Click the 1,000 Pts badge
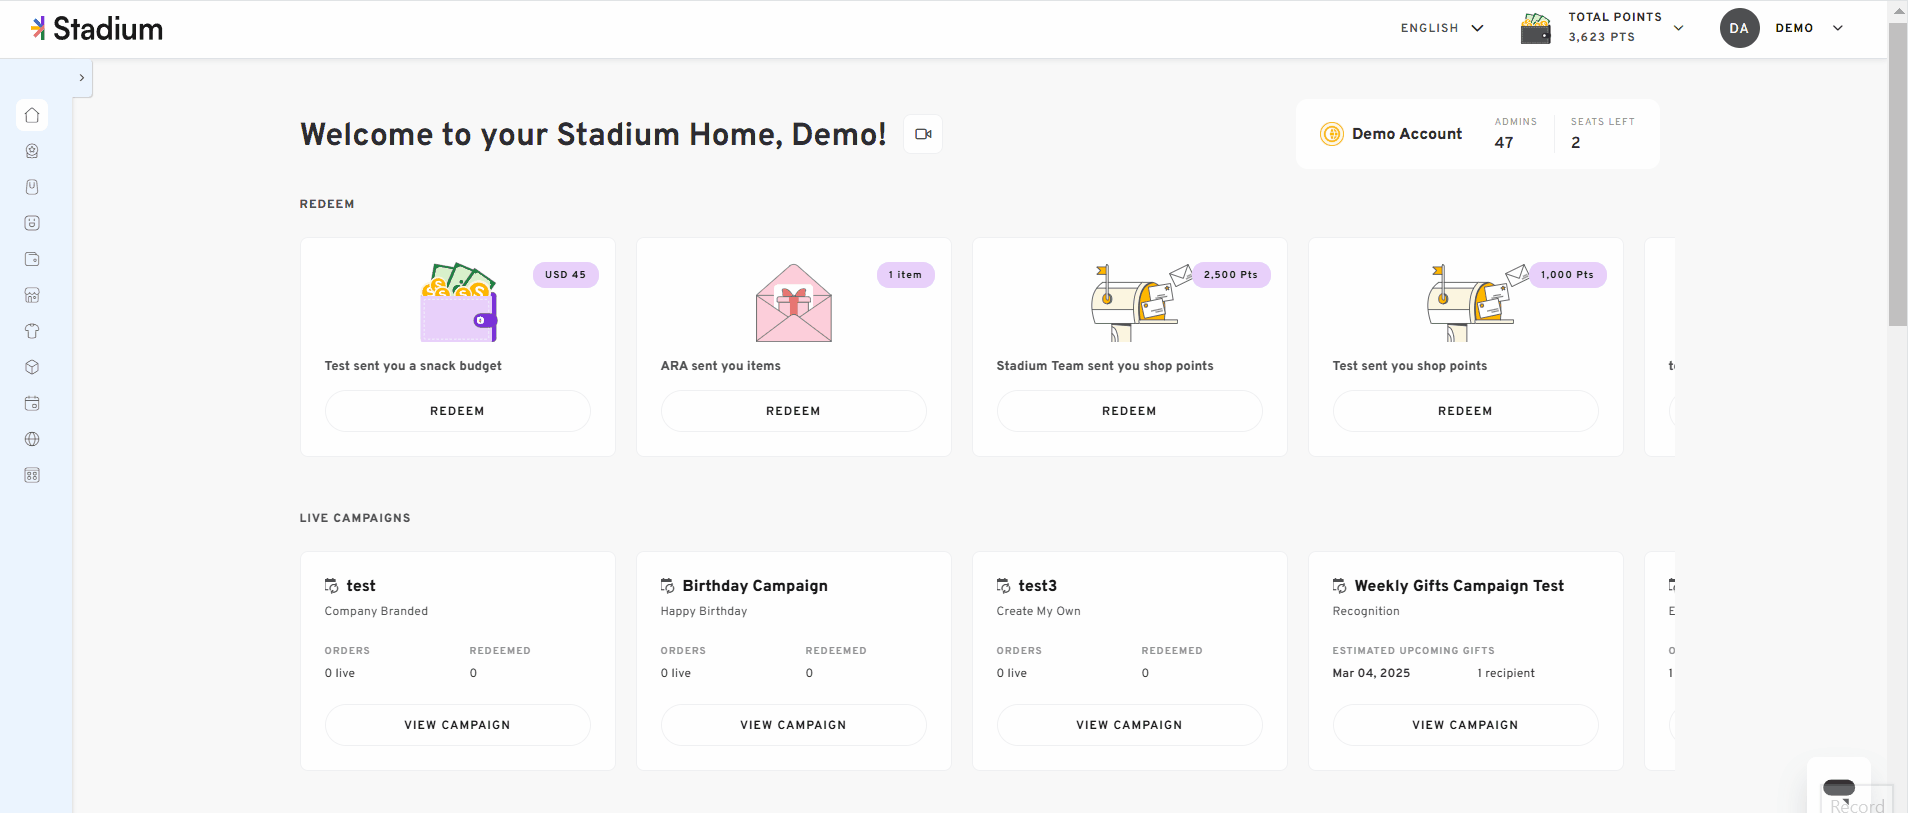This screenshot has height=813, width=1908. coord(1567,275)
